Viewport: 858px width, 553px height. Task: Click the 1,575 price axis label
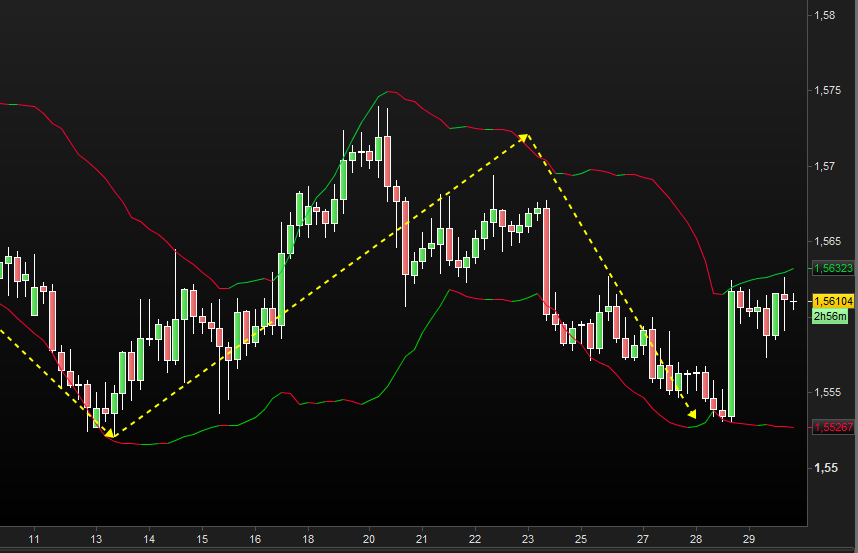827,90
